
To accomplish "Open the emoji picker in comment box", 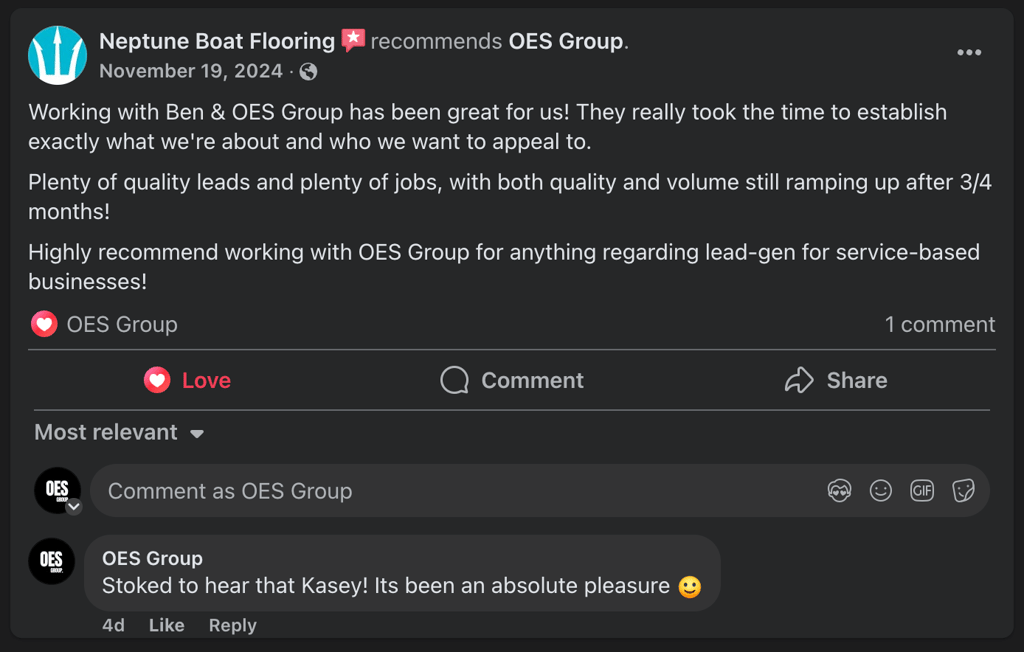I will [x=880, y=491].
